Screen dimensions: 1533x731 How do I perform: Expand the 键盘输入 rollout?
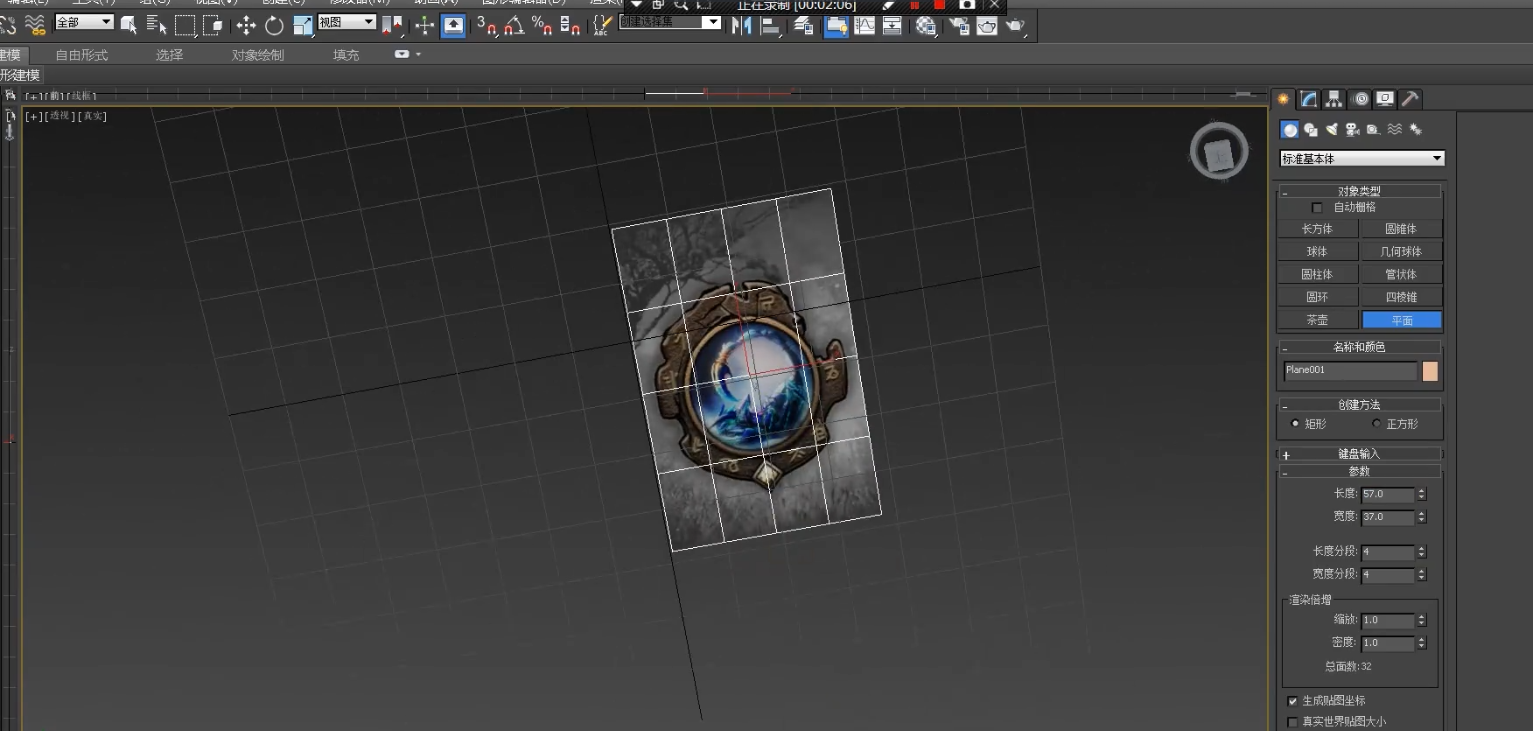click(x=1360, y=454)
